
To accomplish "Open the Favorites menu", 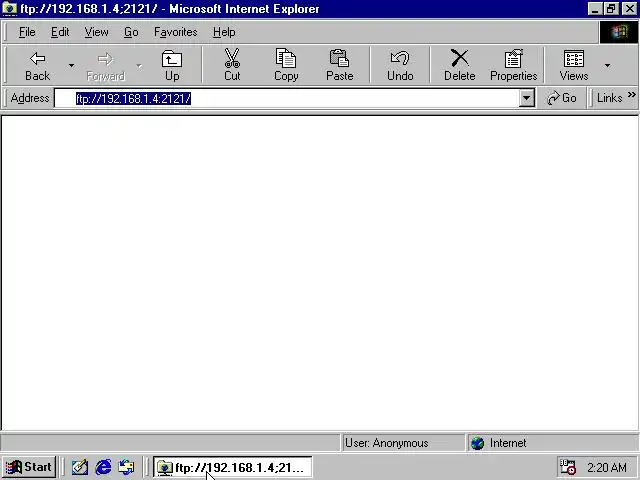I will coord(176,32).
